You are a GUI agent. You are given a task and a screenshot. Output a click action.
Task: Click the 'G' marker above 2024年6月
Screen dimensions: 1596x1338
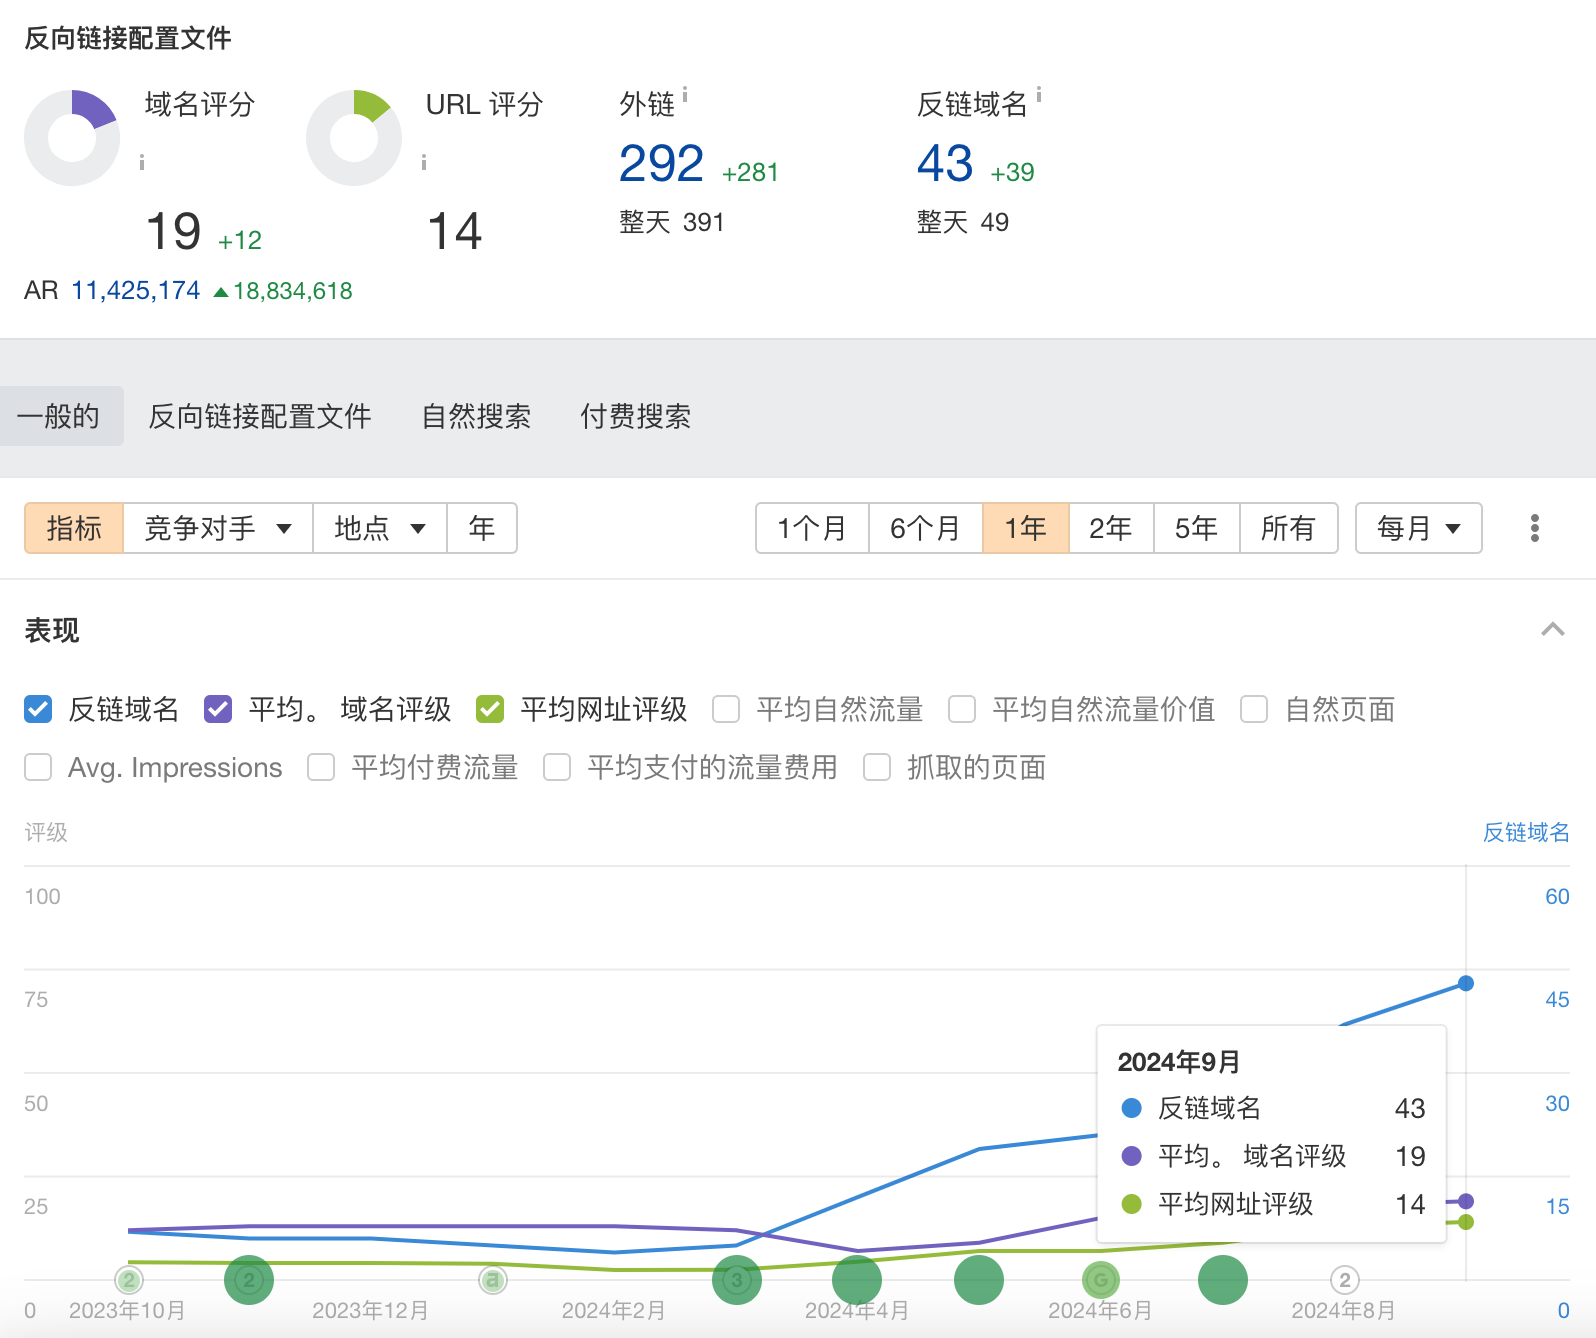[1101, 1280]
